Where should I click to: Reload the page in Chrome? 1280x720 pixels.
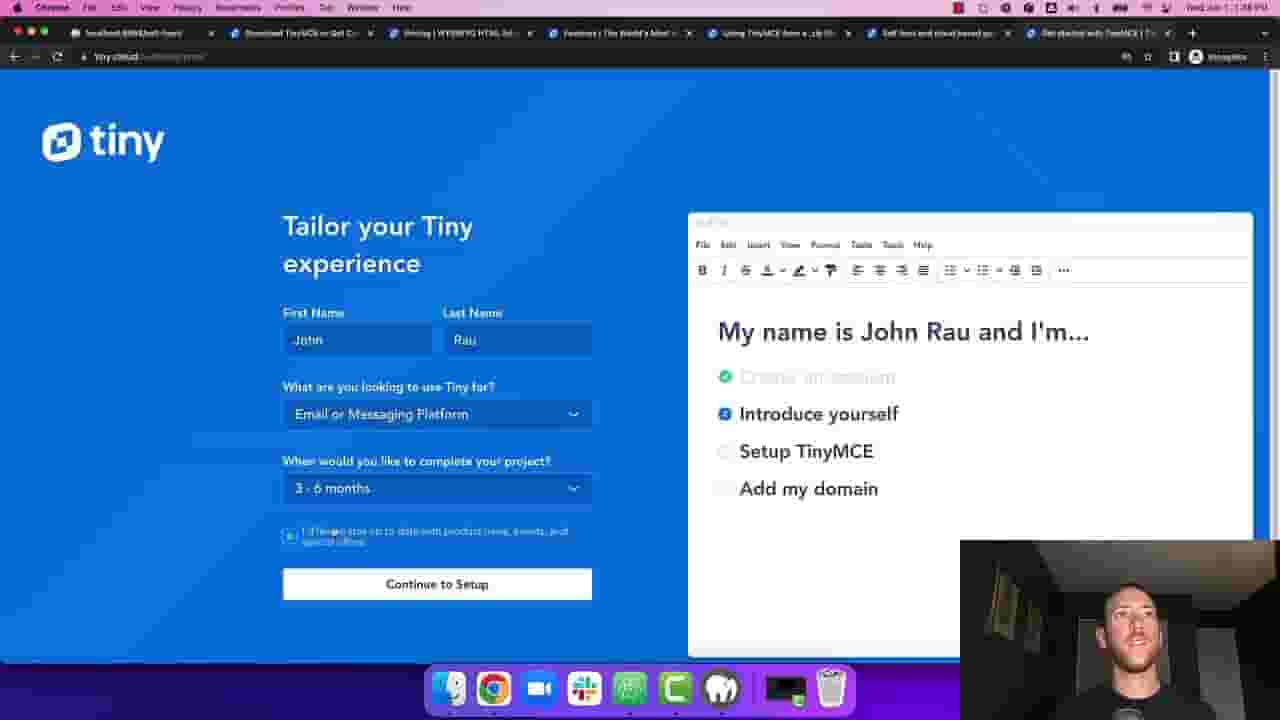(57, 57)
